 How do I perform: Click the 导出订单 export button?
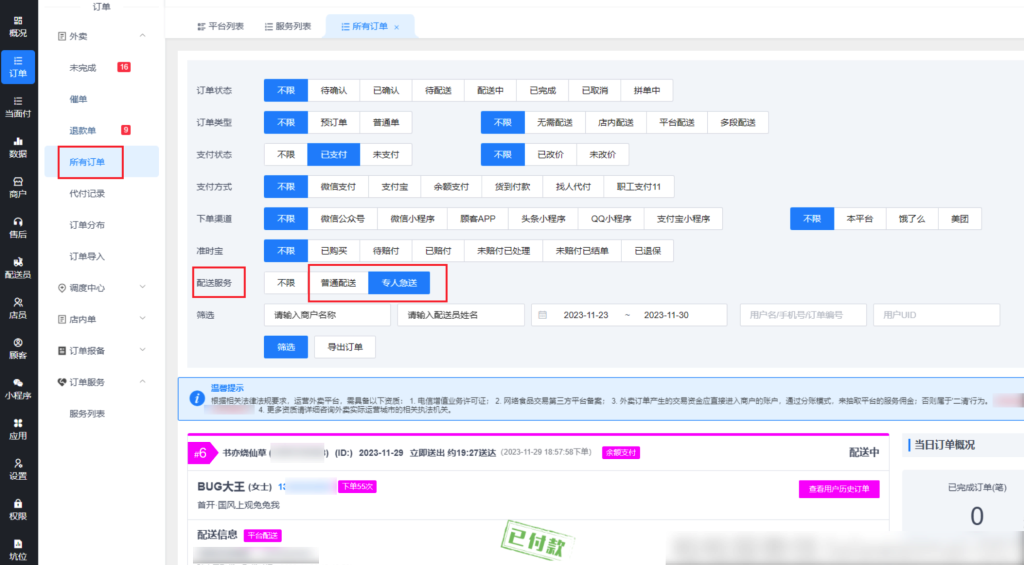click(x=345, y=347)
